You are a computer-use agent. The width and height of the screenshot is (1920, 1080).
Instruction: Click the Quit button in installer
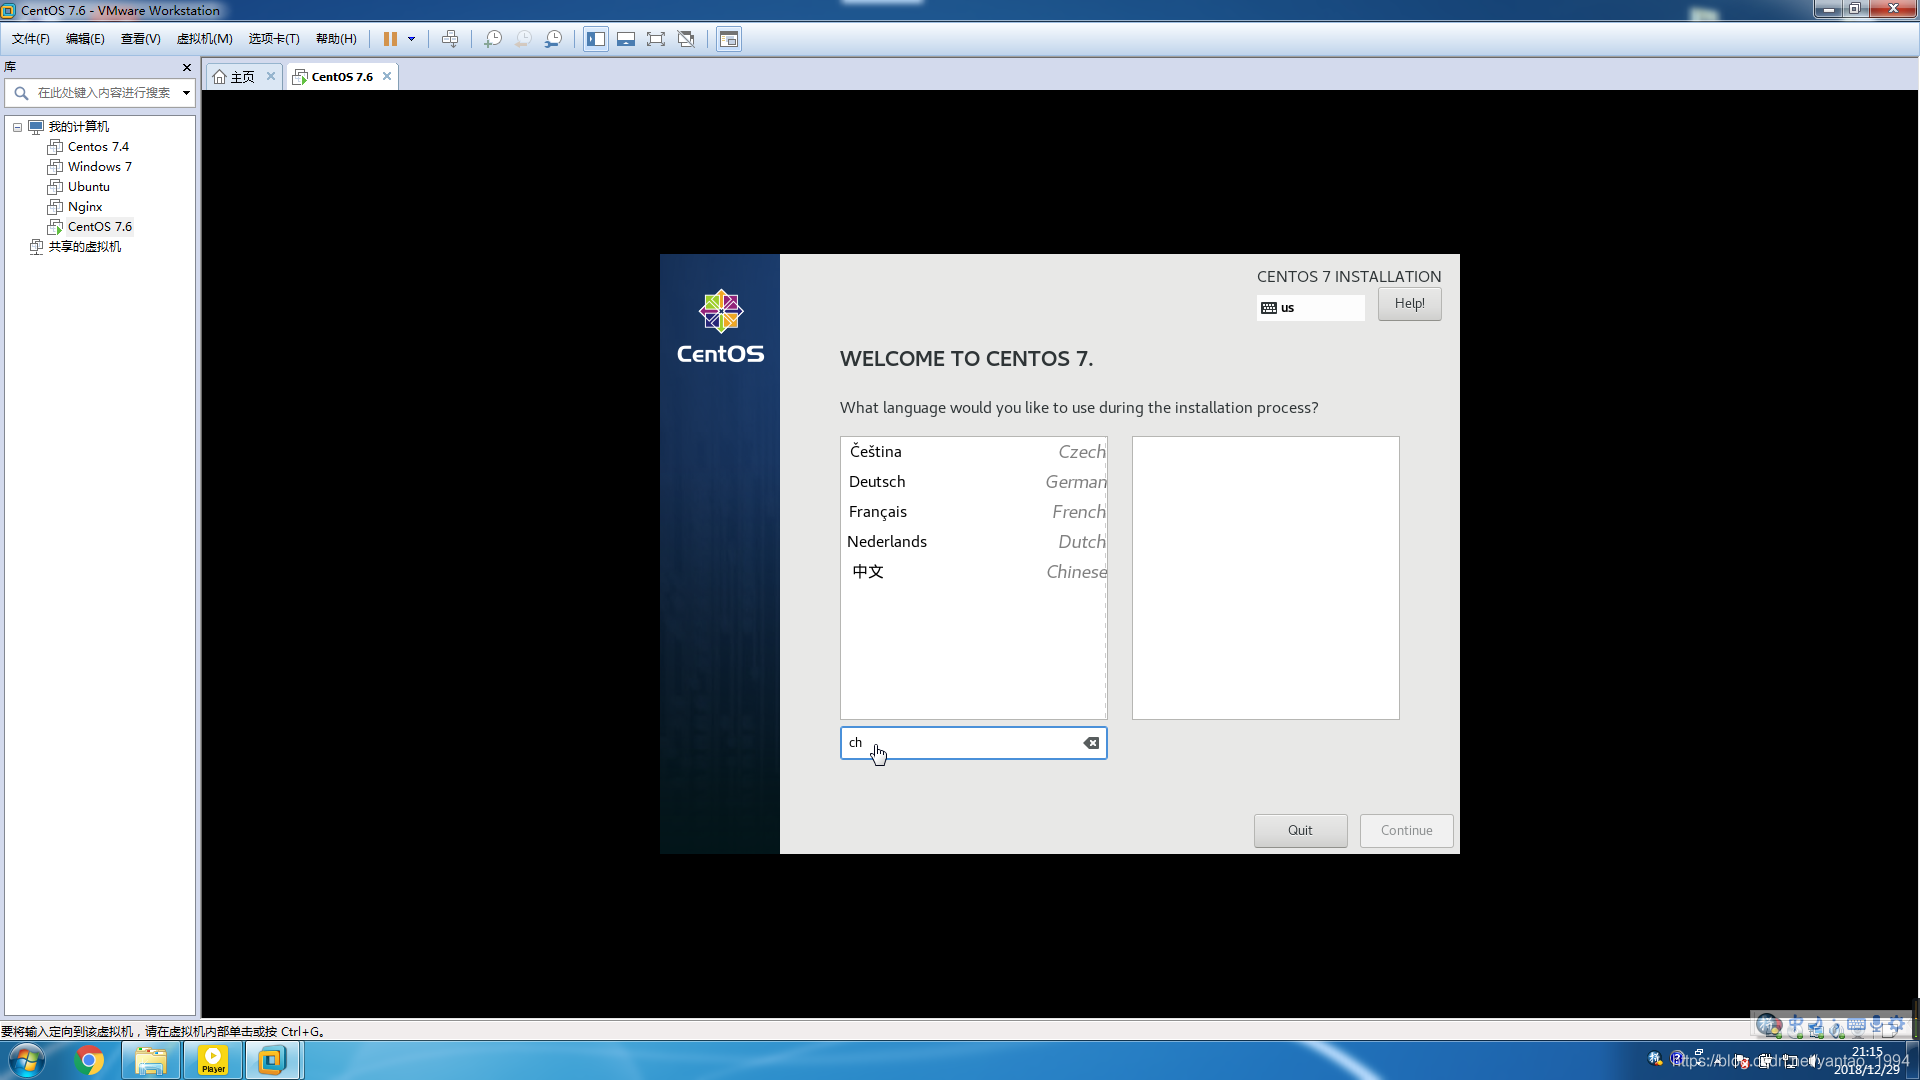pos(1300,831)
